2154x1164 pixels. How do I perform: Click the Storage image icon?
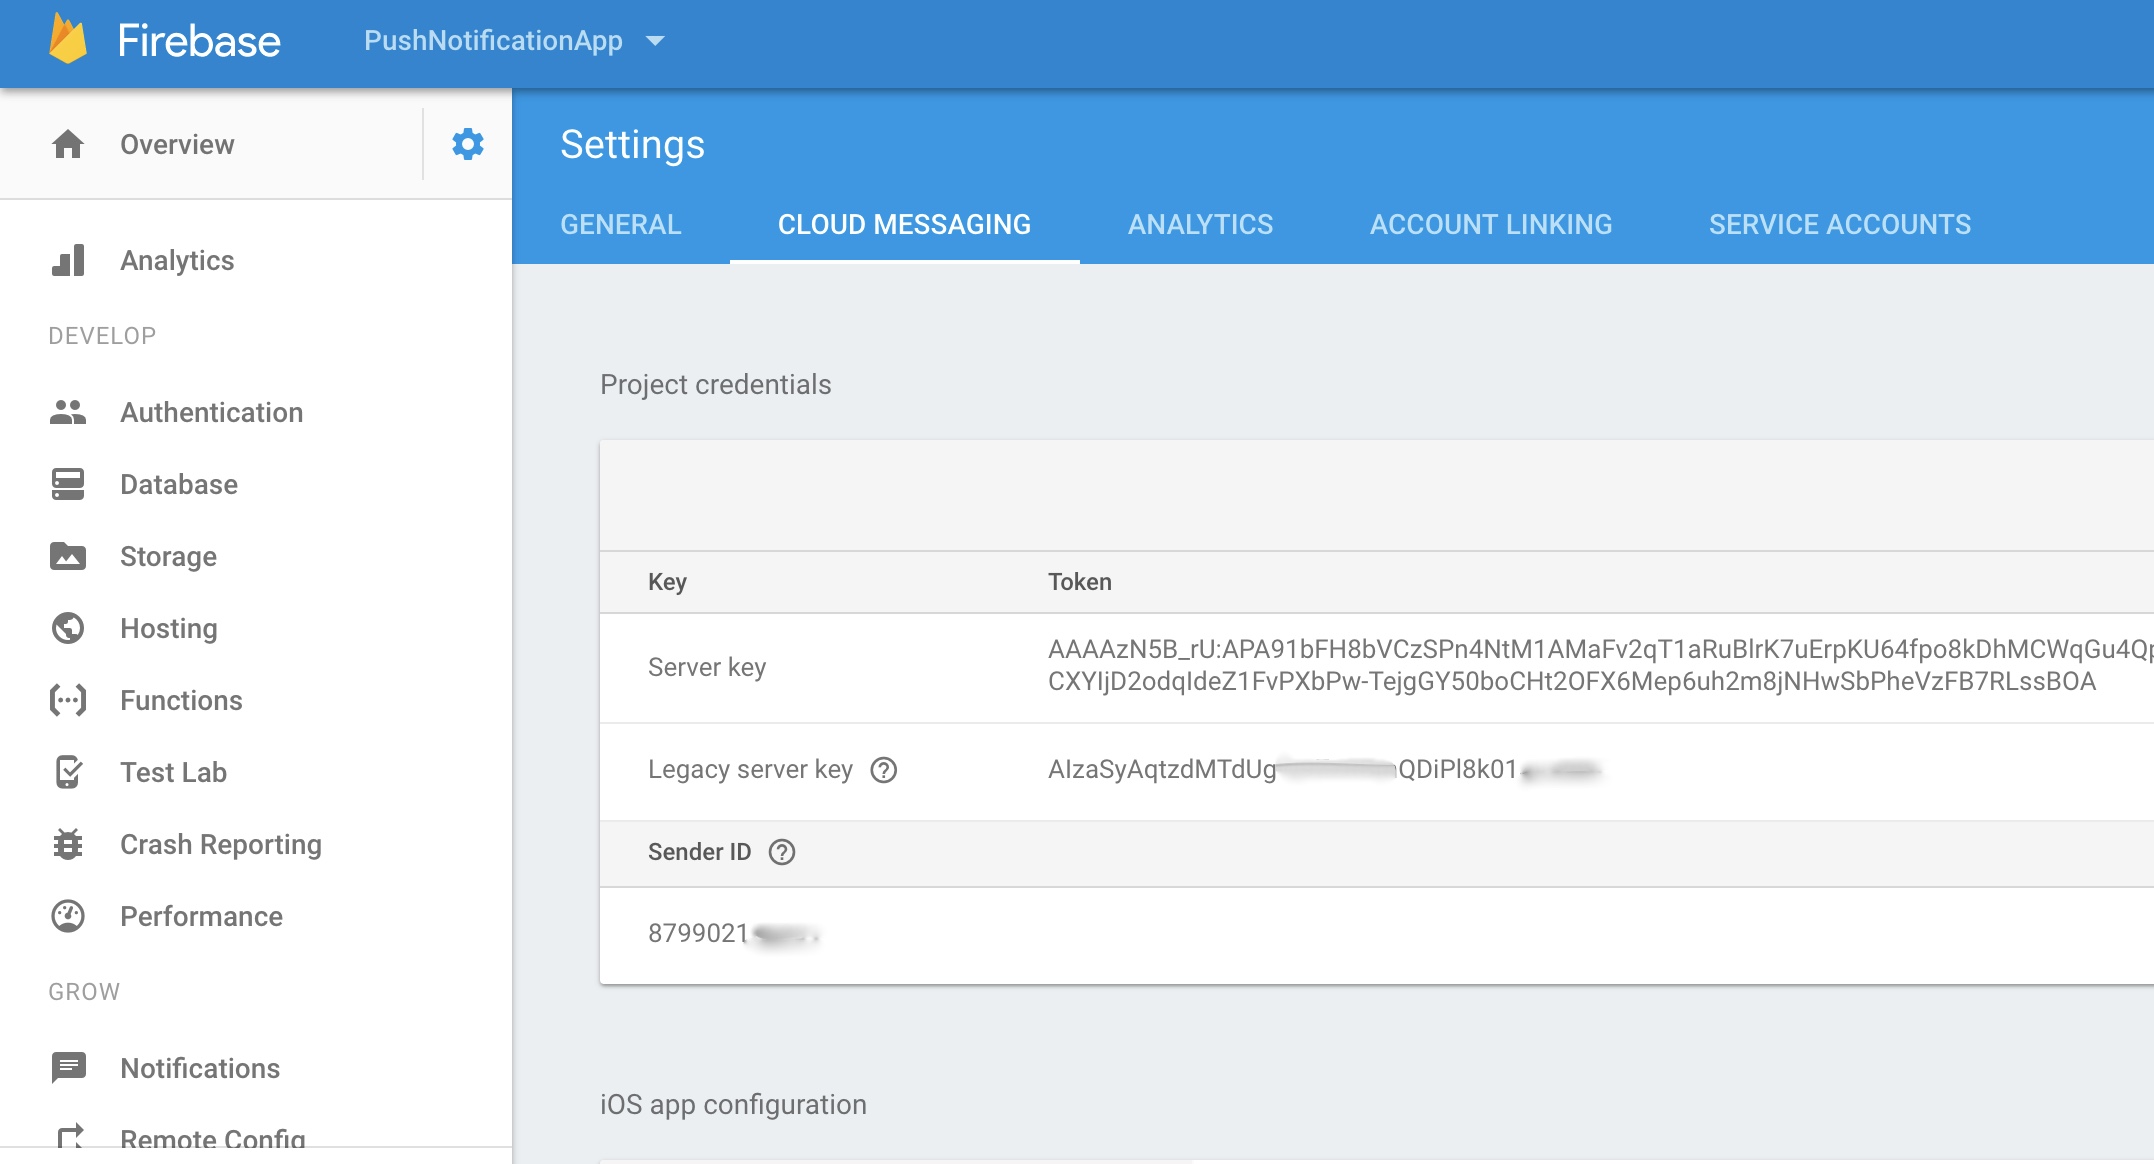coord(68,556)
